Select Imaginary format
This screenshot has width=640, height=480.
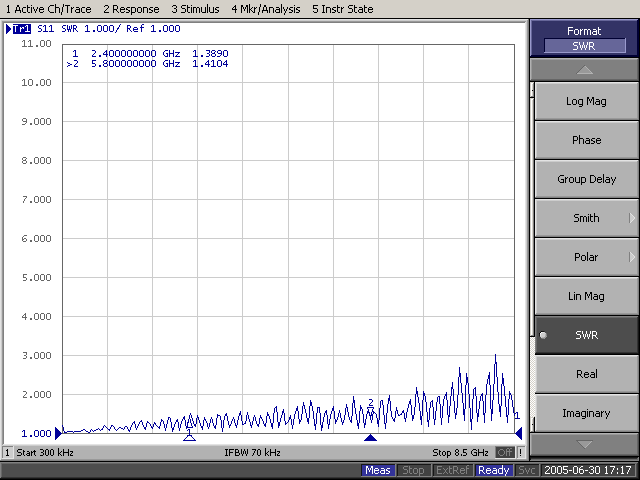click(586, 413)
